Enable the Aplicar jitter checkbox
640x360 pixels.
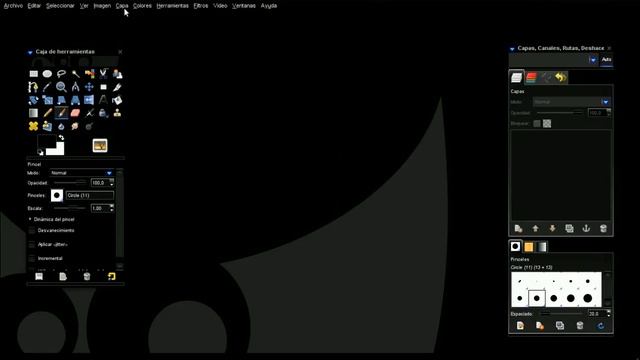pyautogui.click(x=32, y=244)
